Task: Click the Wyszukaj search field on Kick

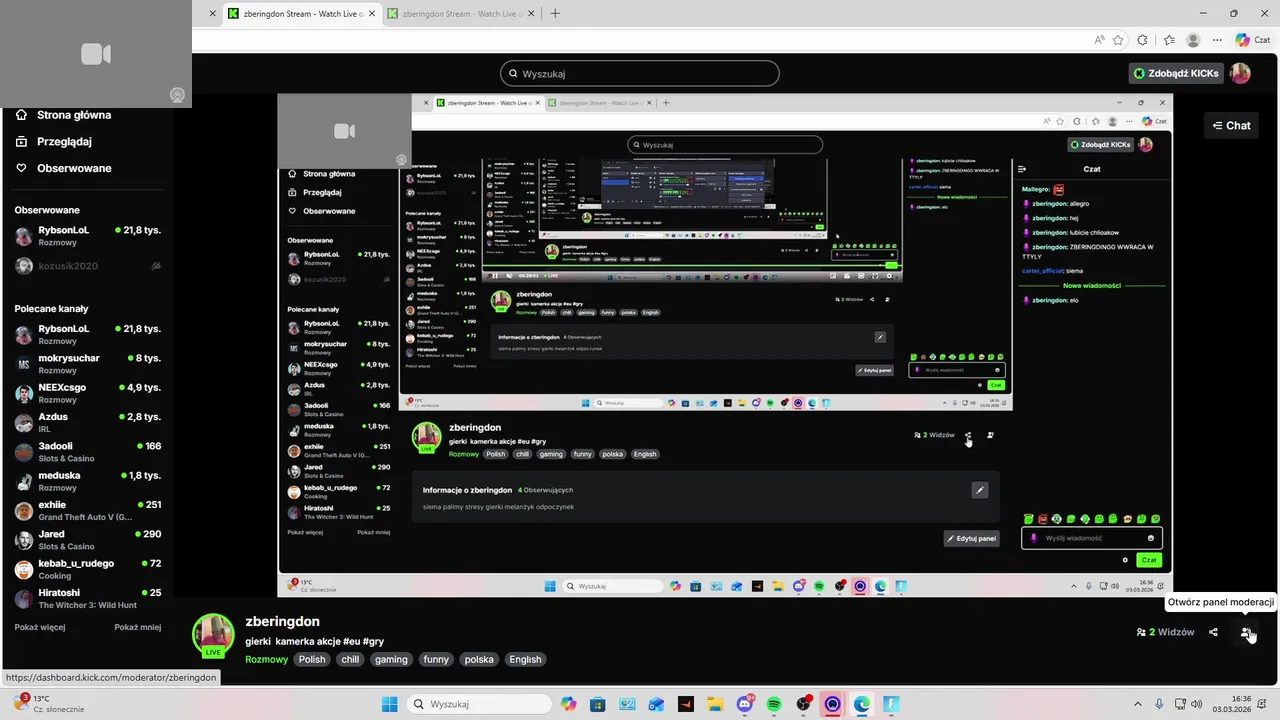Action: (640, 73)
